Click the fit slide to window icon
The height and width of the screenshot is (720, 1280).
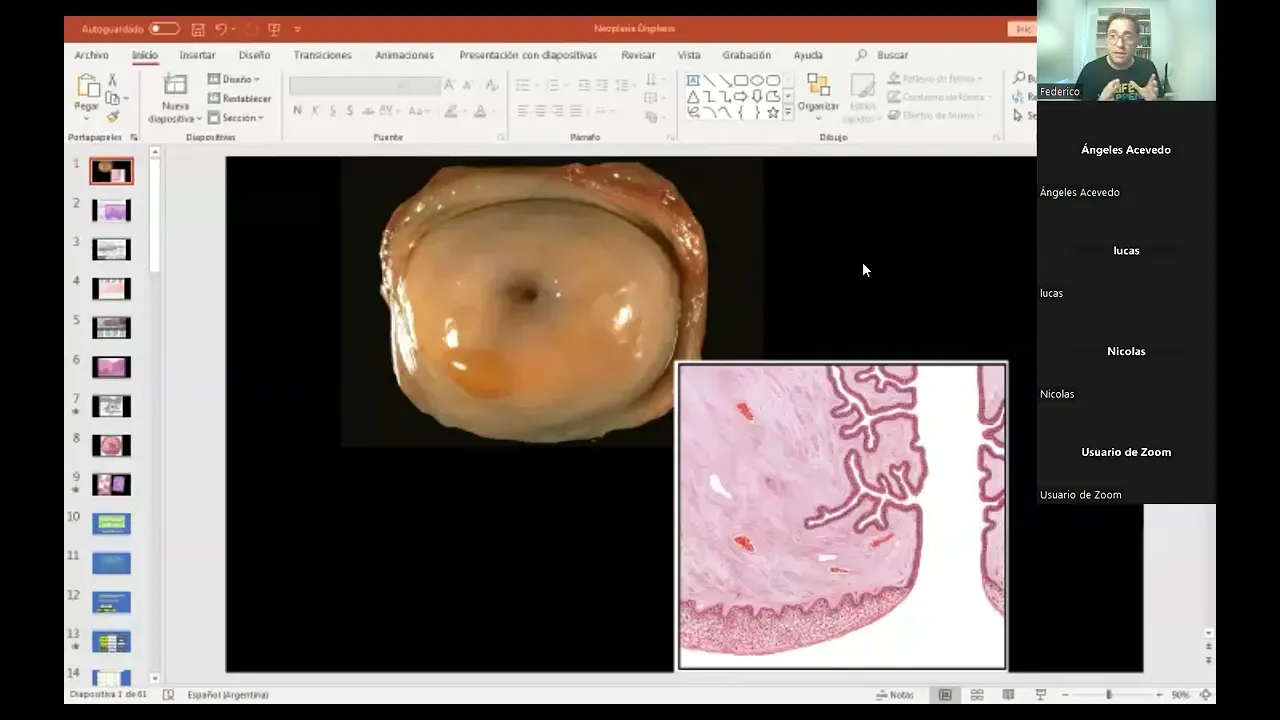click(x=1205, y=694)
